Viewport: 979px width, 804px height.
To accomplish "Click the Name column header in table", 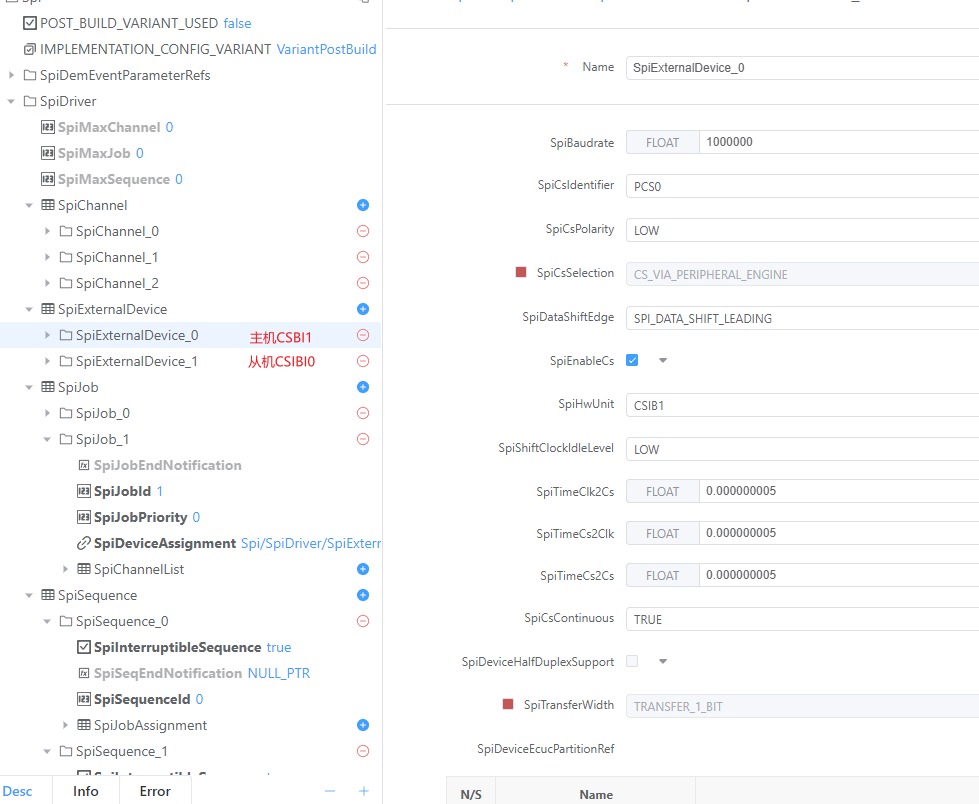I will 596,794.
